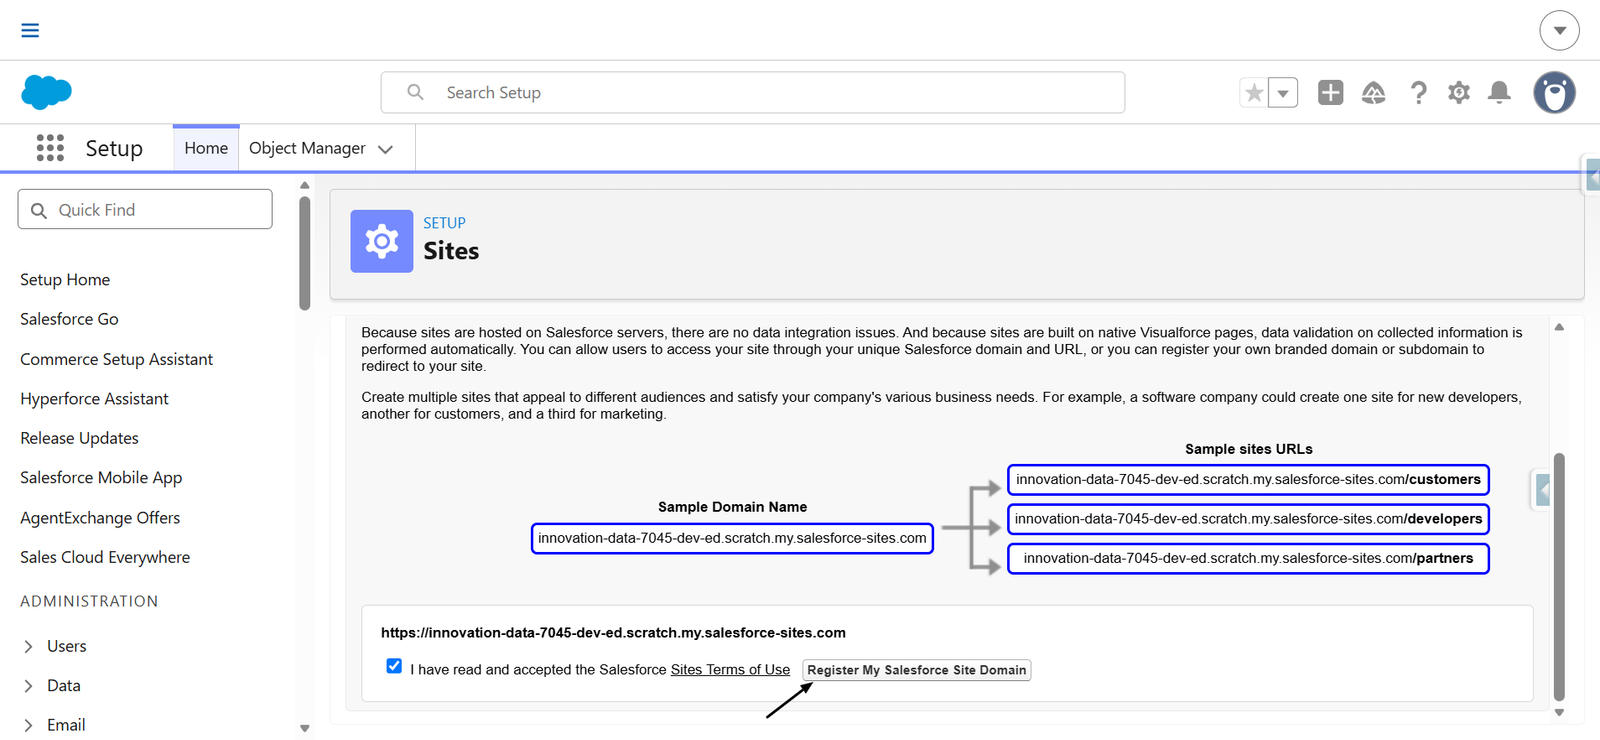Click the Sites page title

[x=451, y=251]
